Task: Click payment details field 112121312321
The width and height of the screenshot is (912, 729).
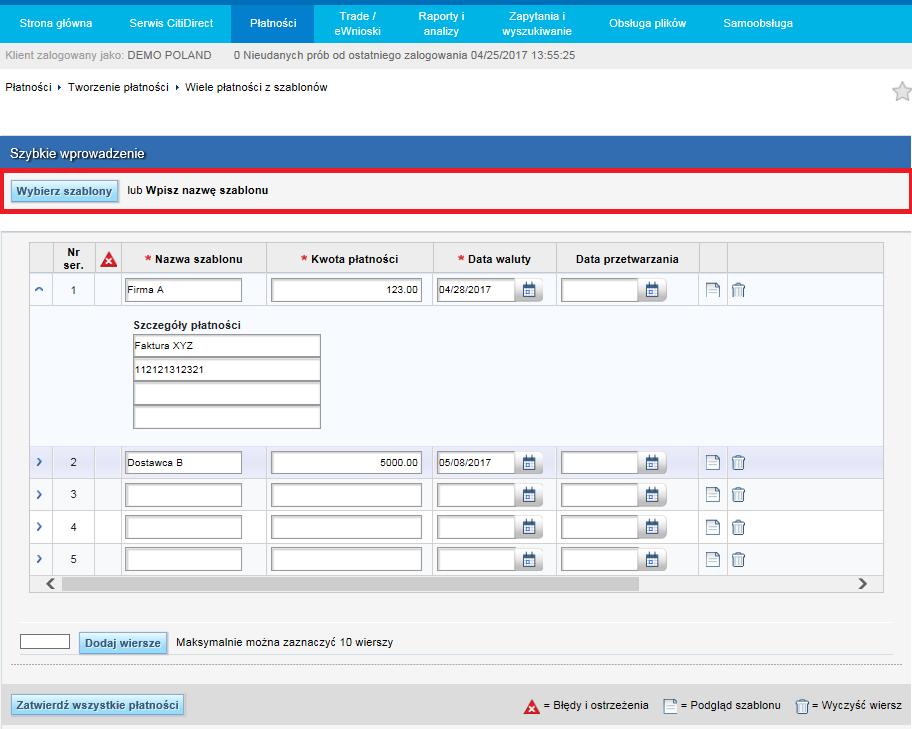Action: [x=227, y=369]
